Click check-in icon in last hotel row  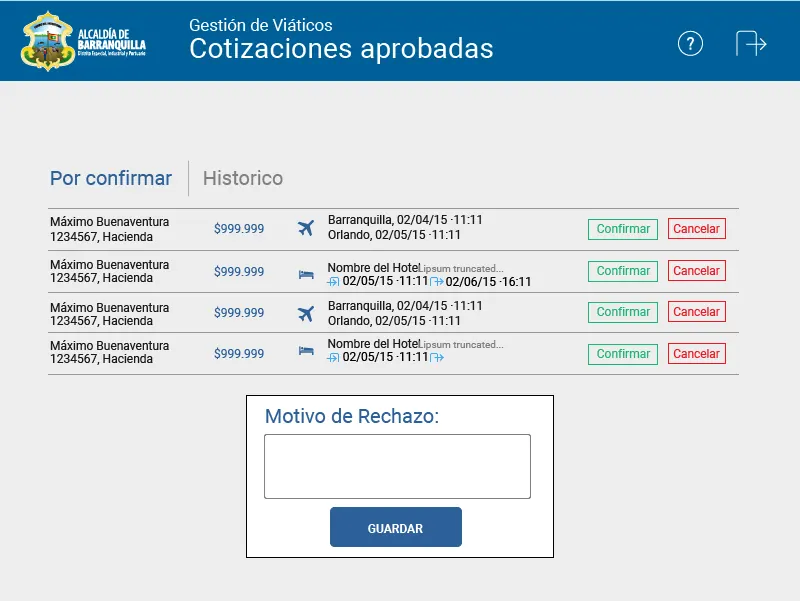click(x=333, y=357)
